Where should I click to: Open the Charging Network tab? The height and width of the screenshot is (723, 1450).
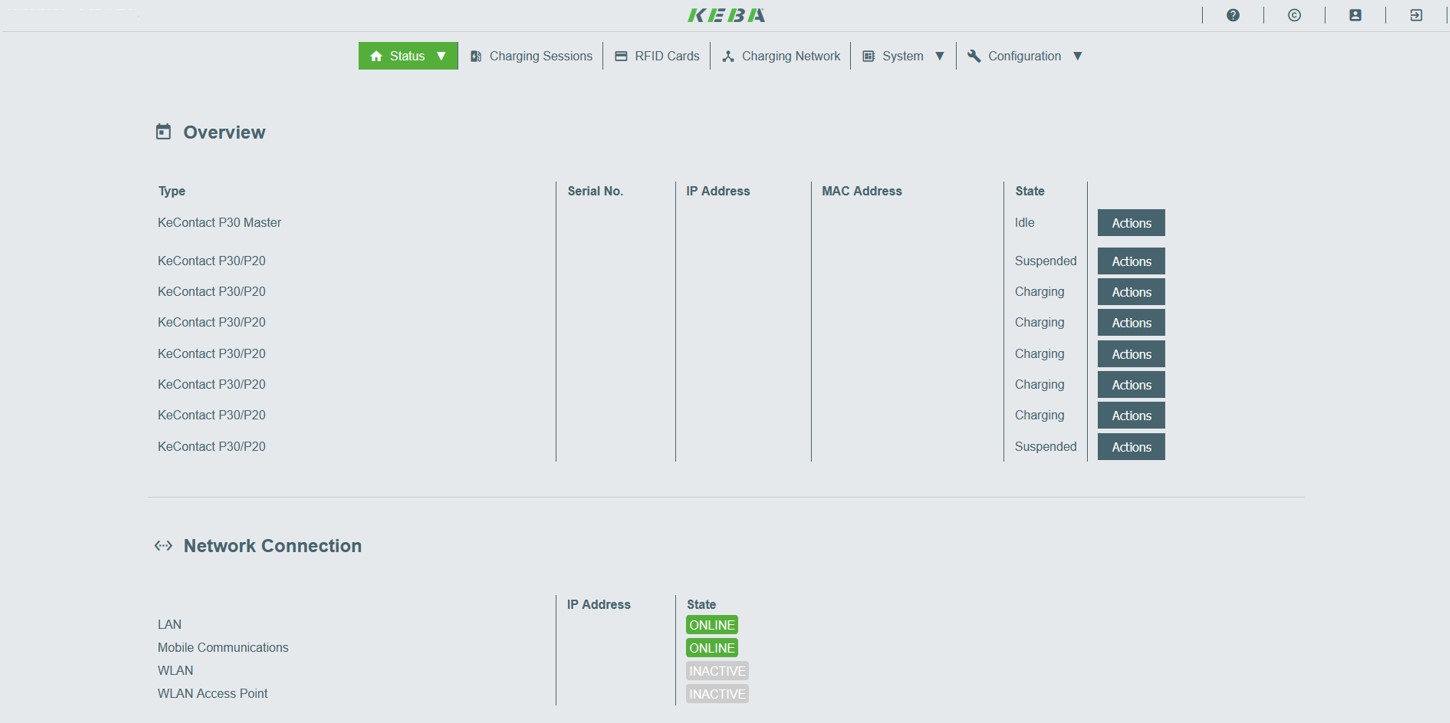click(x=781, y=56)
